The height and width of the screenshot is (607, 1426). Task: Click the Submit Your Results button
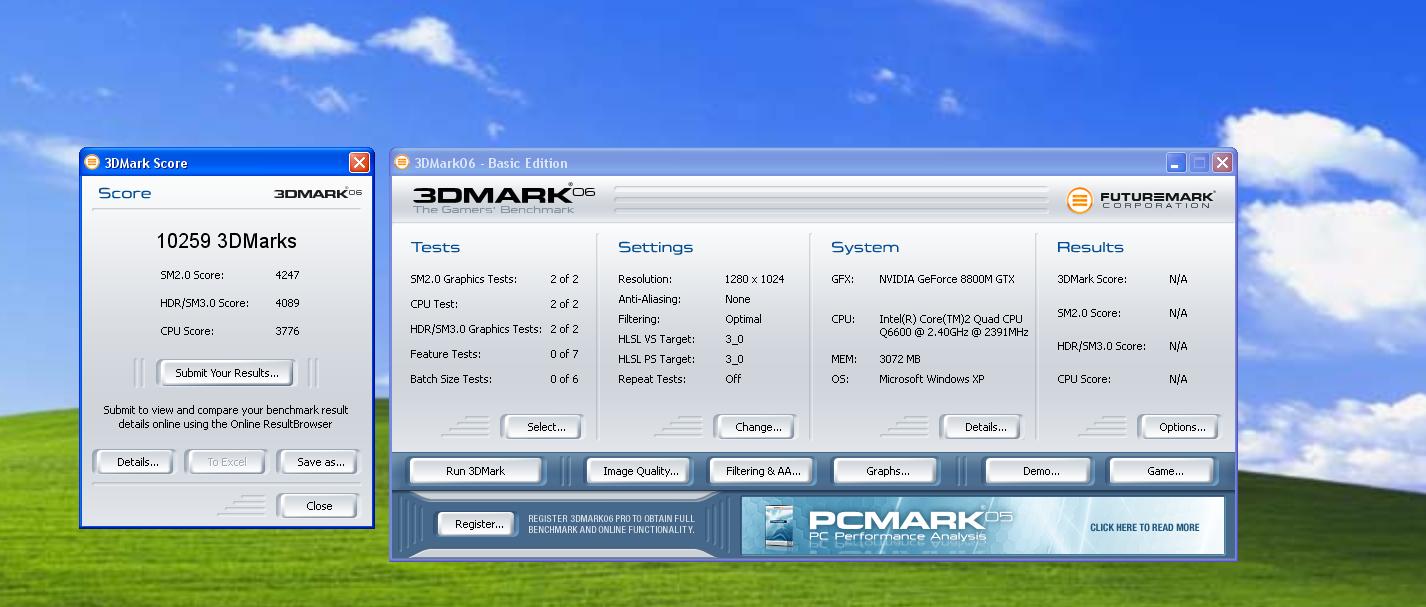(227, 373)
